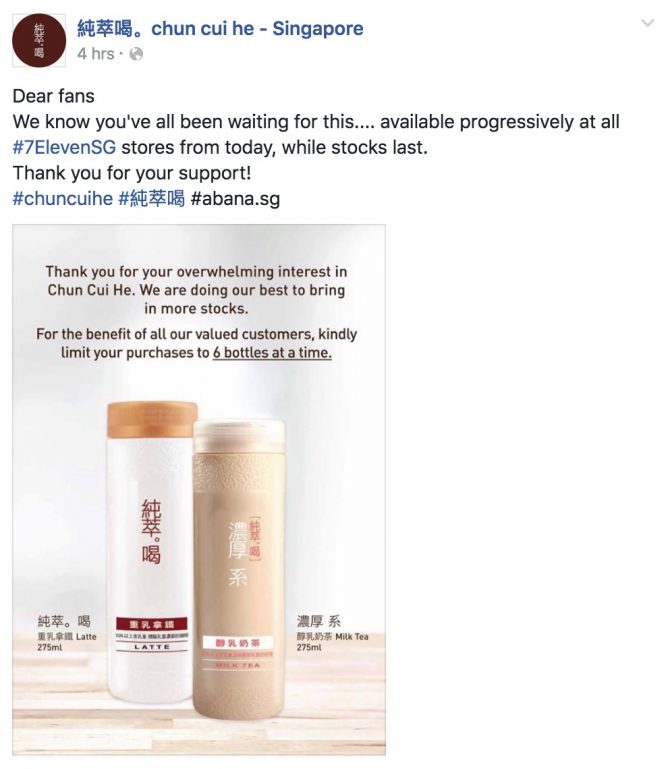Follow the #chuncuihe hashtag
The width and height of the screenshot is (668, 769).
tap(63, 199)
